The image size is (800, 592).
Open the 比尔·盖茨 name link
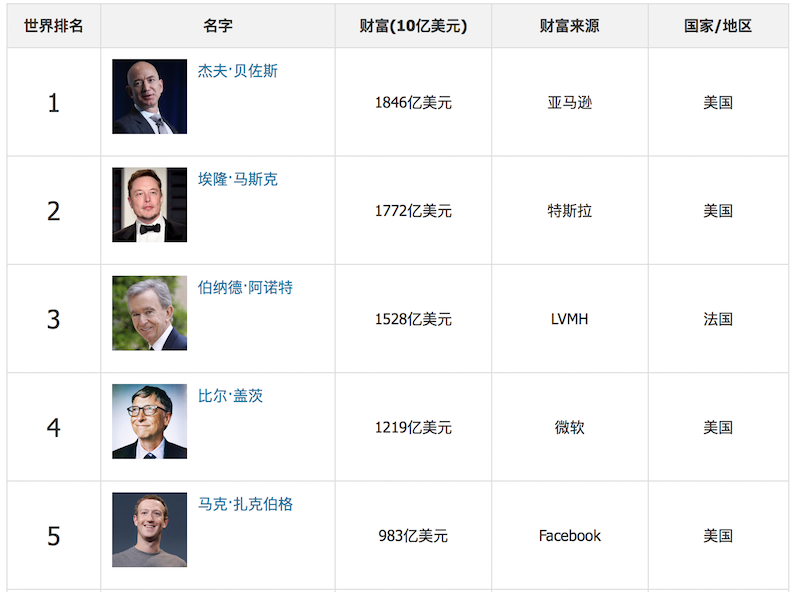(230, 395)
